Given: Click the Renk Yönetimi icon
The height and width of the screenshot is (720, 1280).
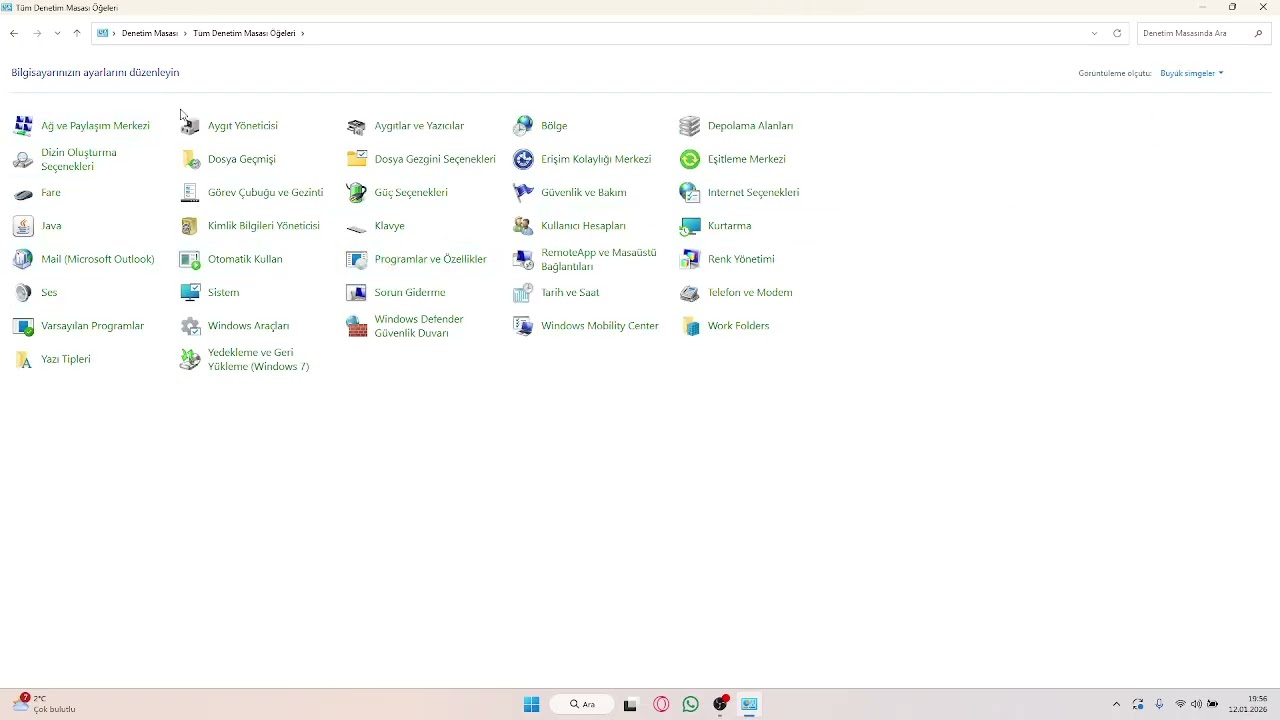Looking at the screenshot, I should pos(690,259).
